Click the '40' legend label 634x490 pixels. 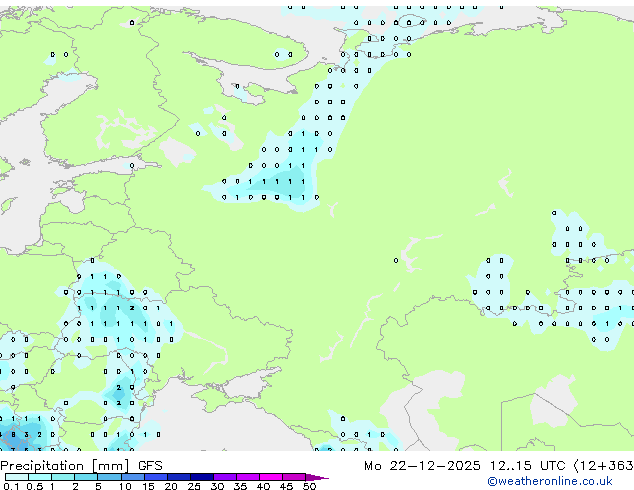(263, 486)
